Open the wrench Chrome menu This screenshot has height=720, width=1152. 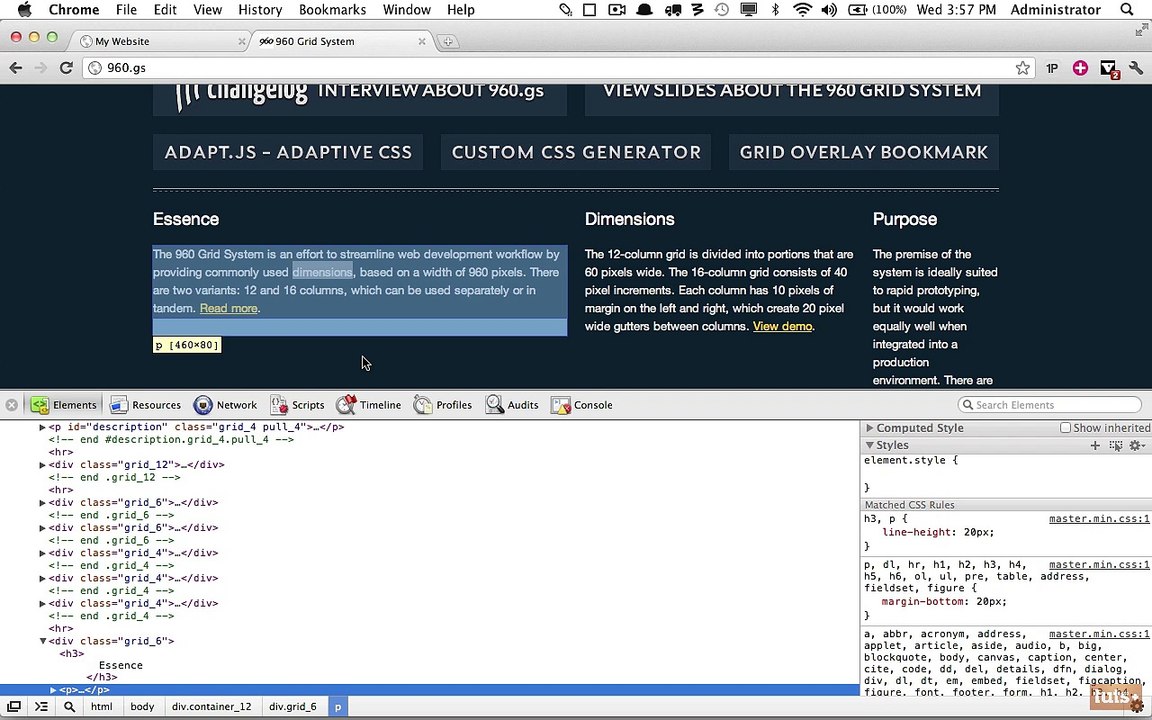1136,68
